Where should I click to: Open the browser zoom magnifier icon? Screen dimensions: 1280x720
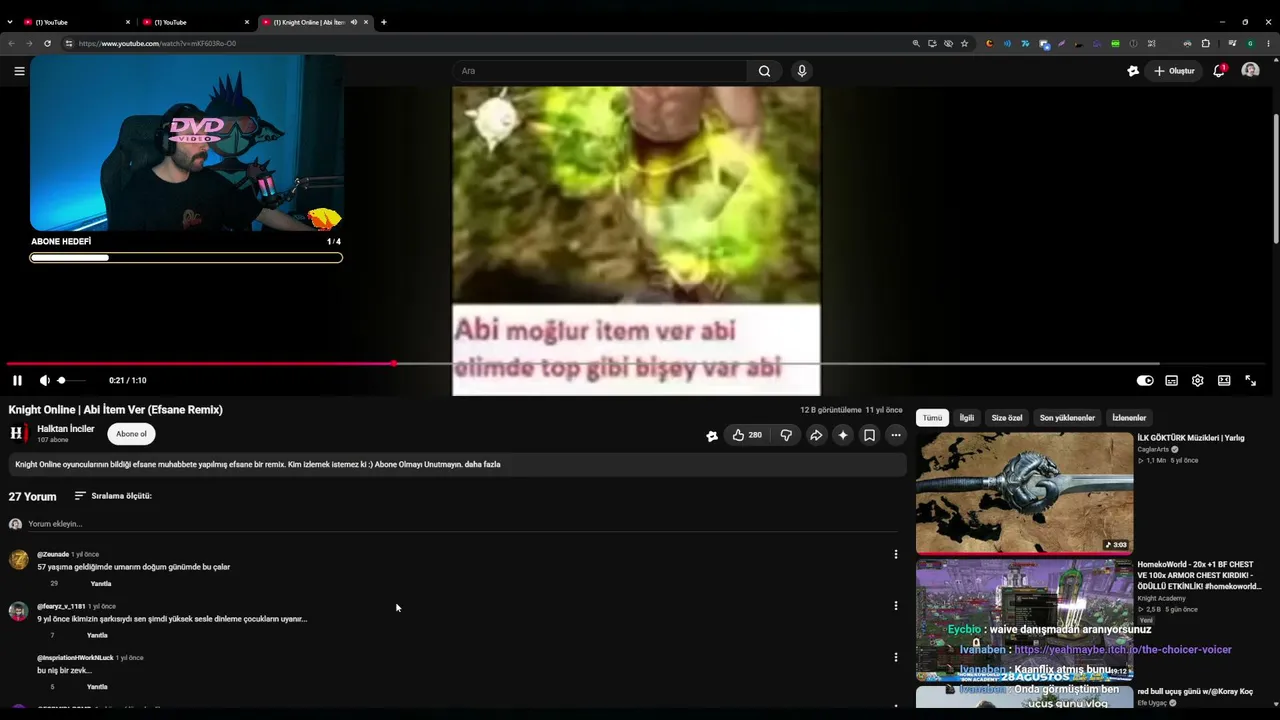(915, 43)
